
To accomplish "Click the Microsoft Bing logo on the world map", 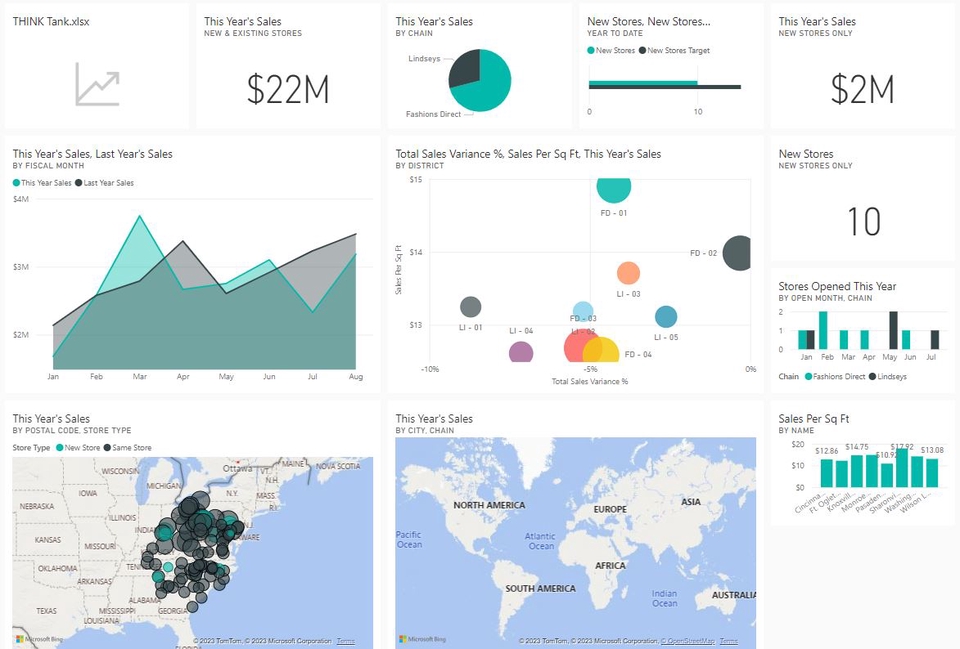I will [408, 640].
